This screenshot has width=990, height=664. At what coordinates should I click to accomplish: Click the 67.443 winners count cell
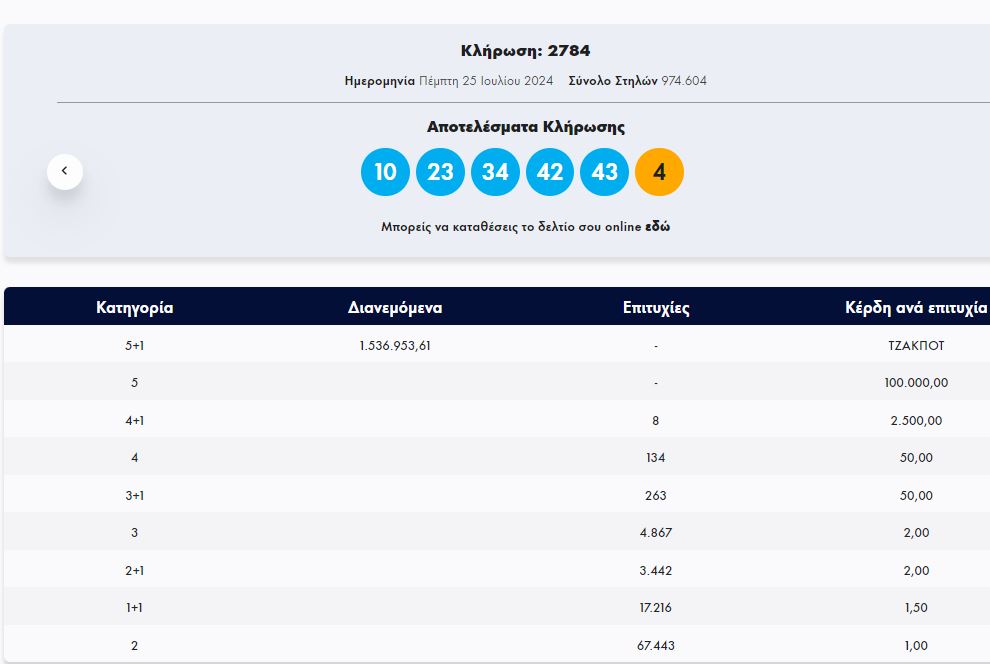point(655,646)
